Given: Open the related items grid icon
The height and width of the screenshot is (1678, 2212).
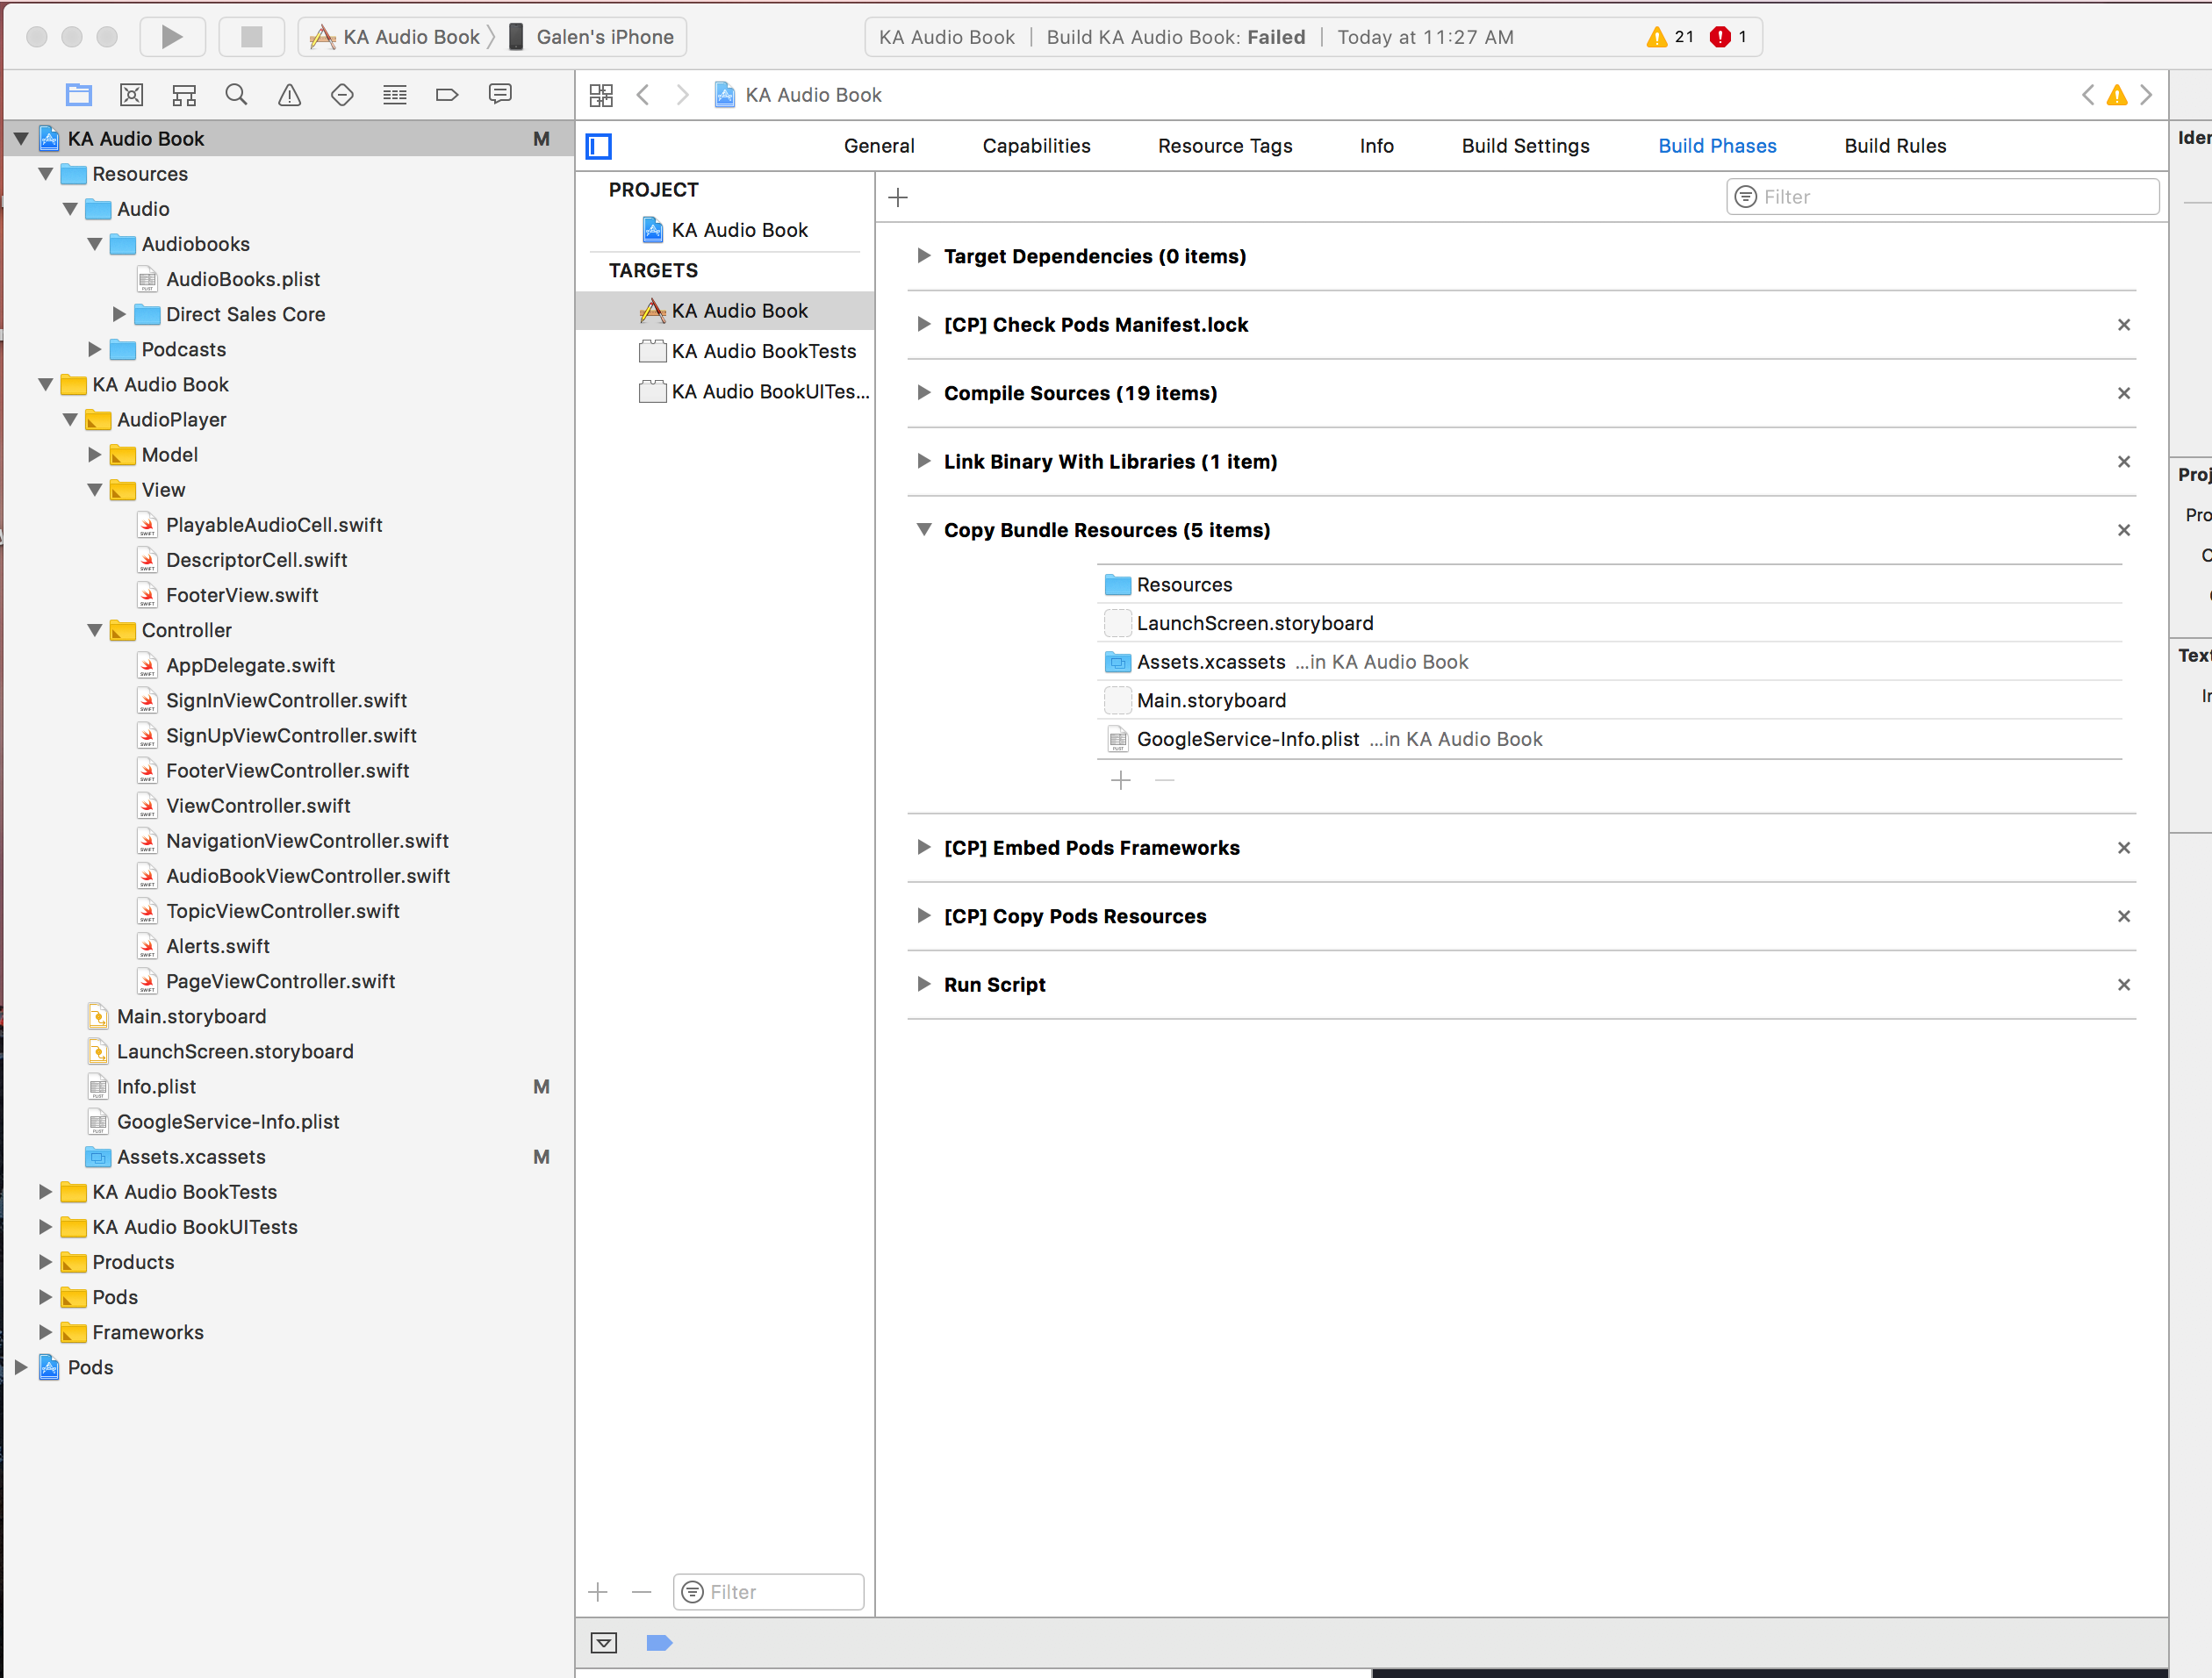Looking at the screenshot, I should (x=601, y=95).
